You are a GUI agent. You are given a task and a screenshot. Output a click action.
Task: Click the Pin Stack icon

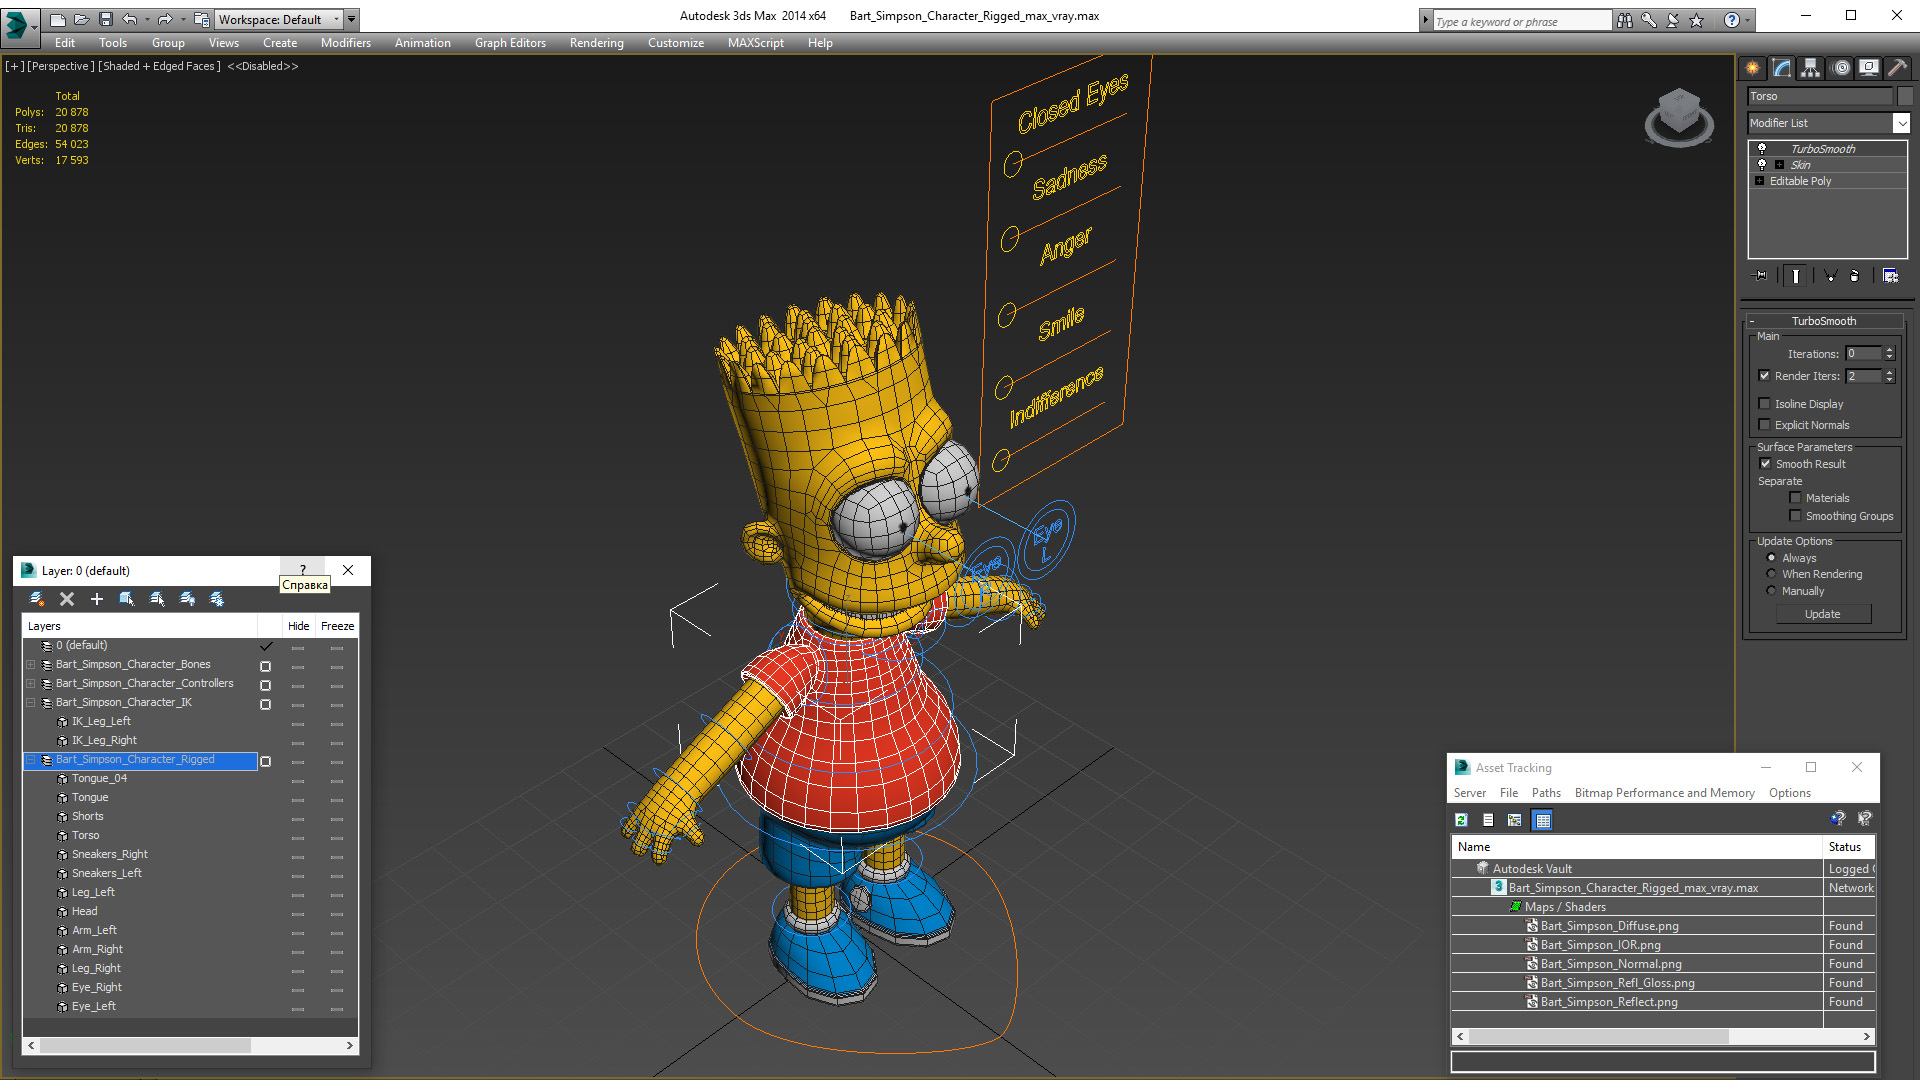(x=1762, y=276)
